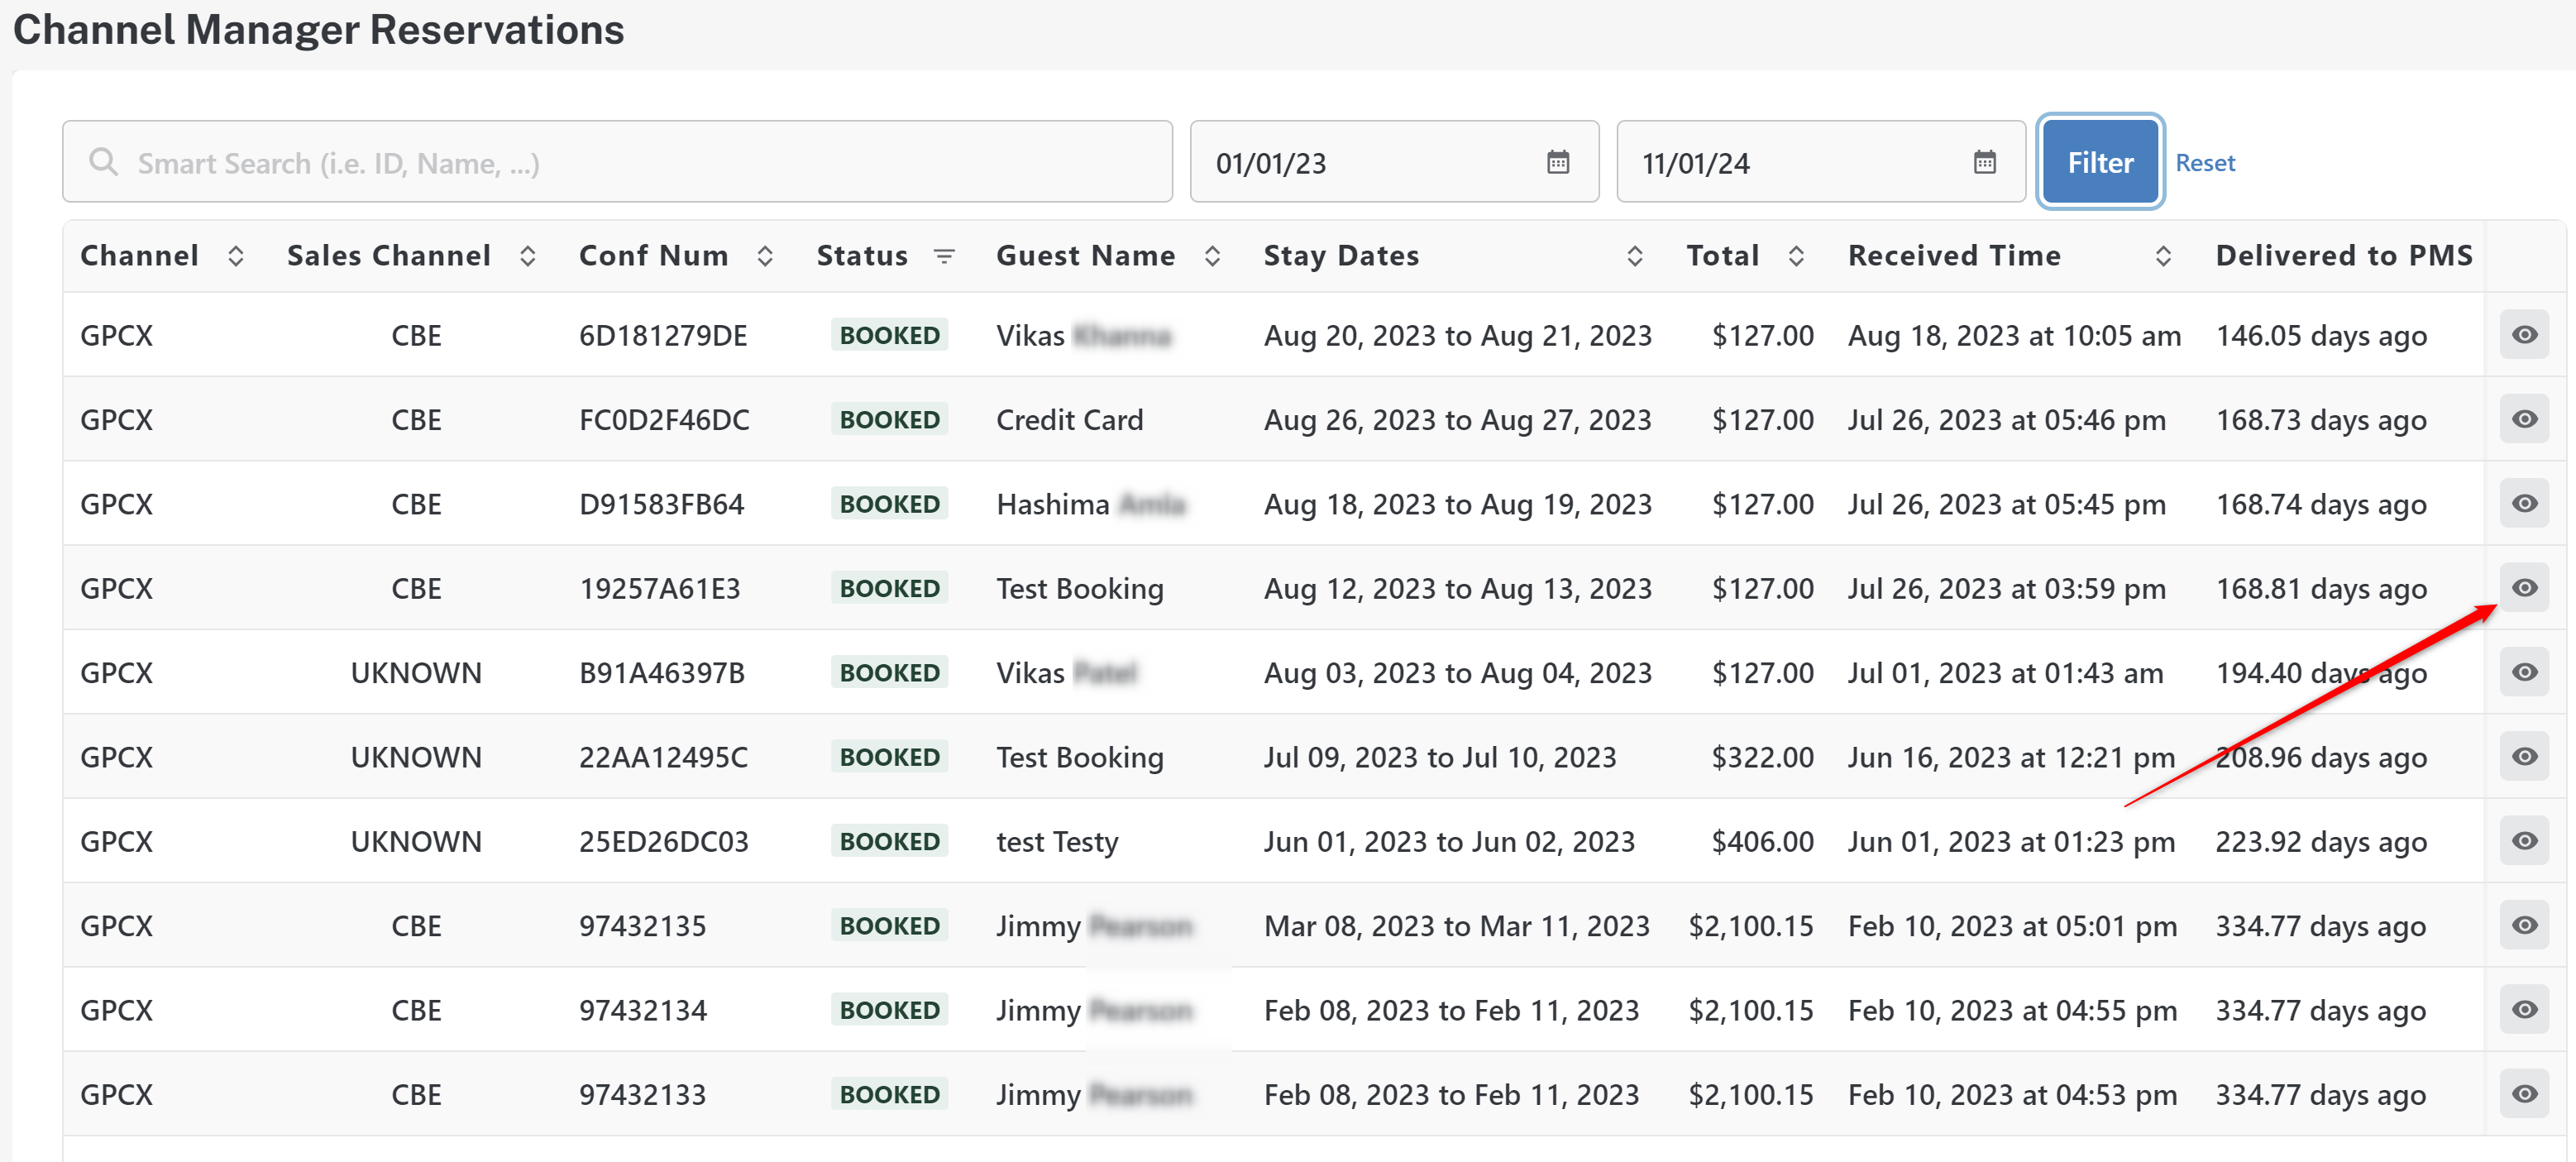View reservation 25ED26DC03 via eye icon
Screen dimensions: 2576x1162
click(2524, 841)
